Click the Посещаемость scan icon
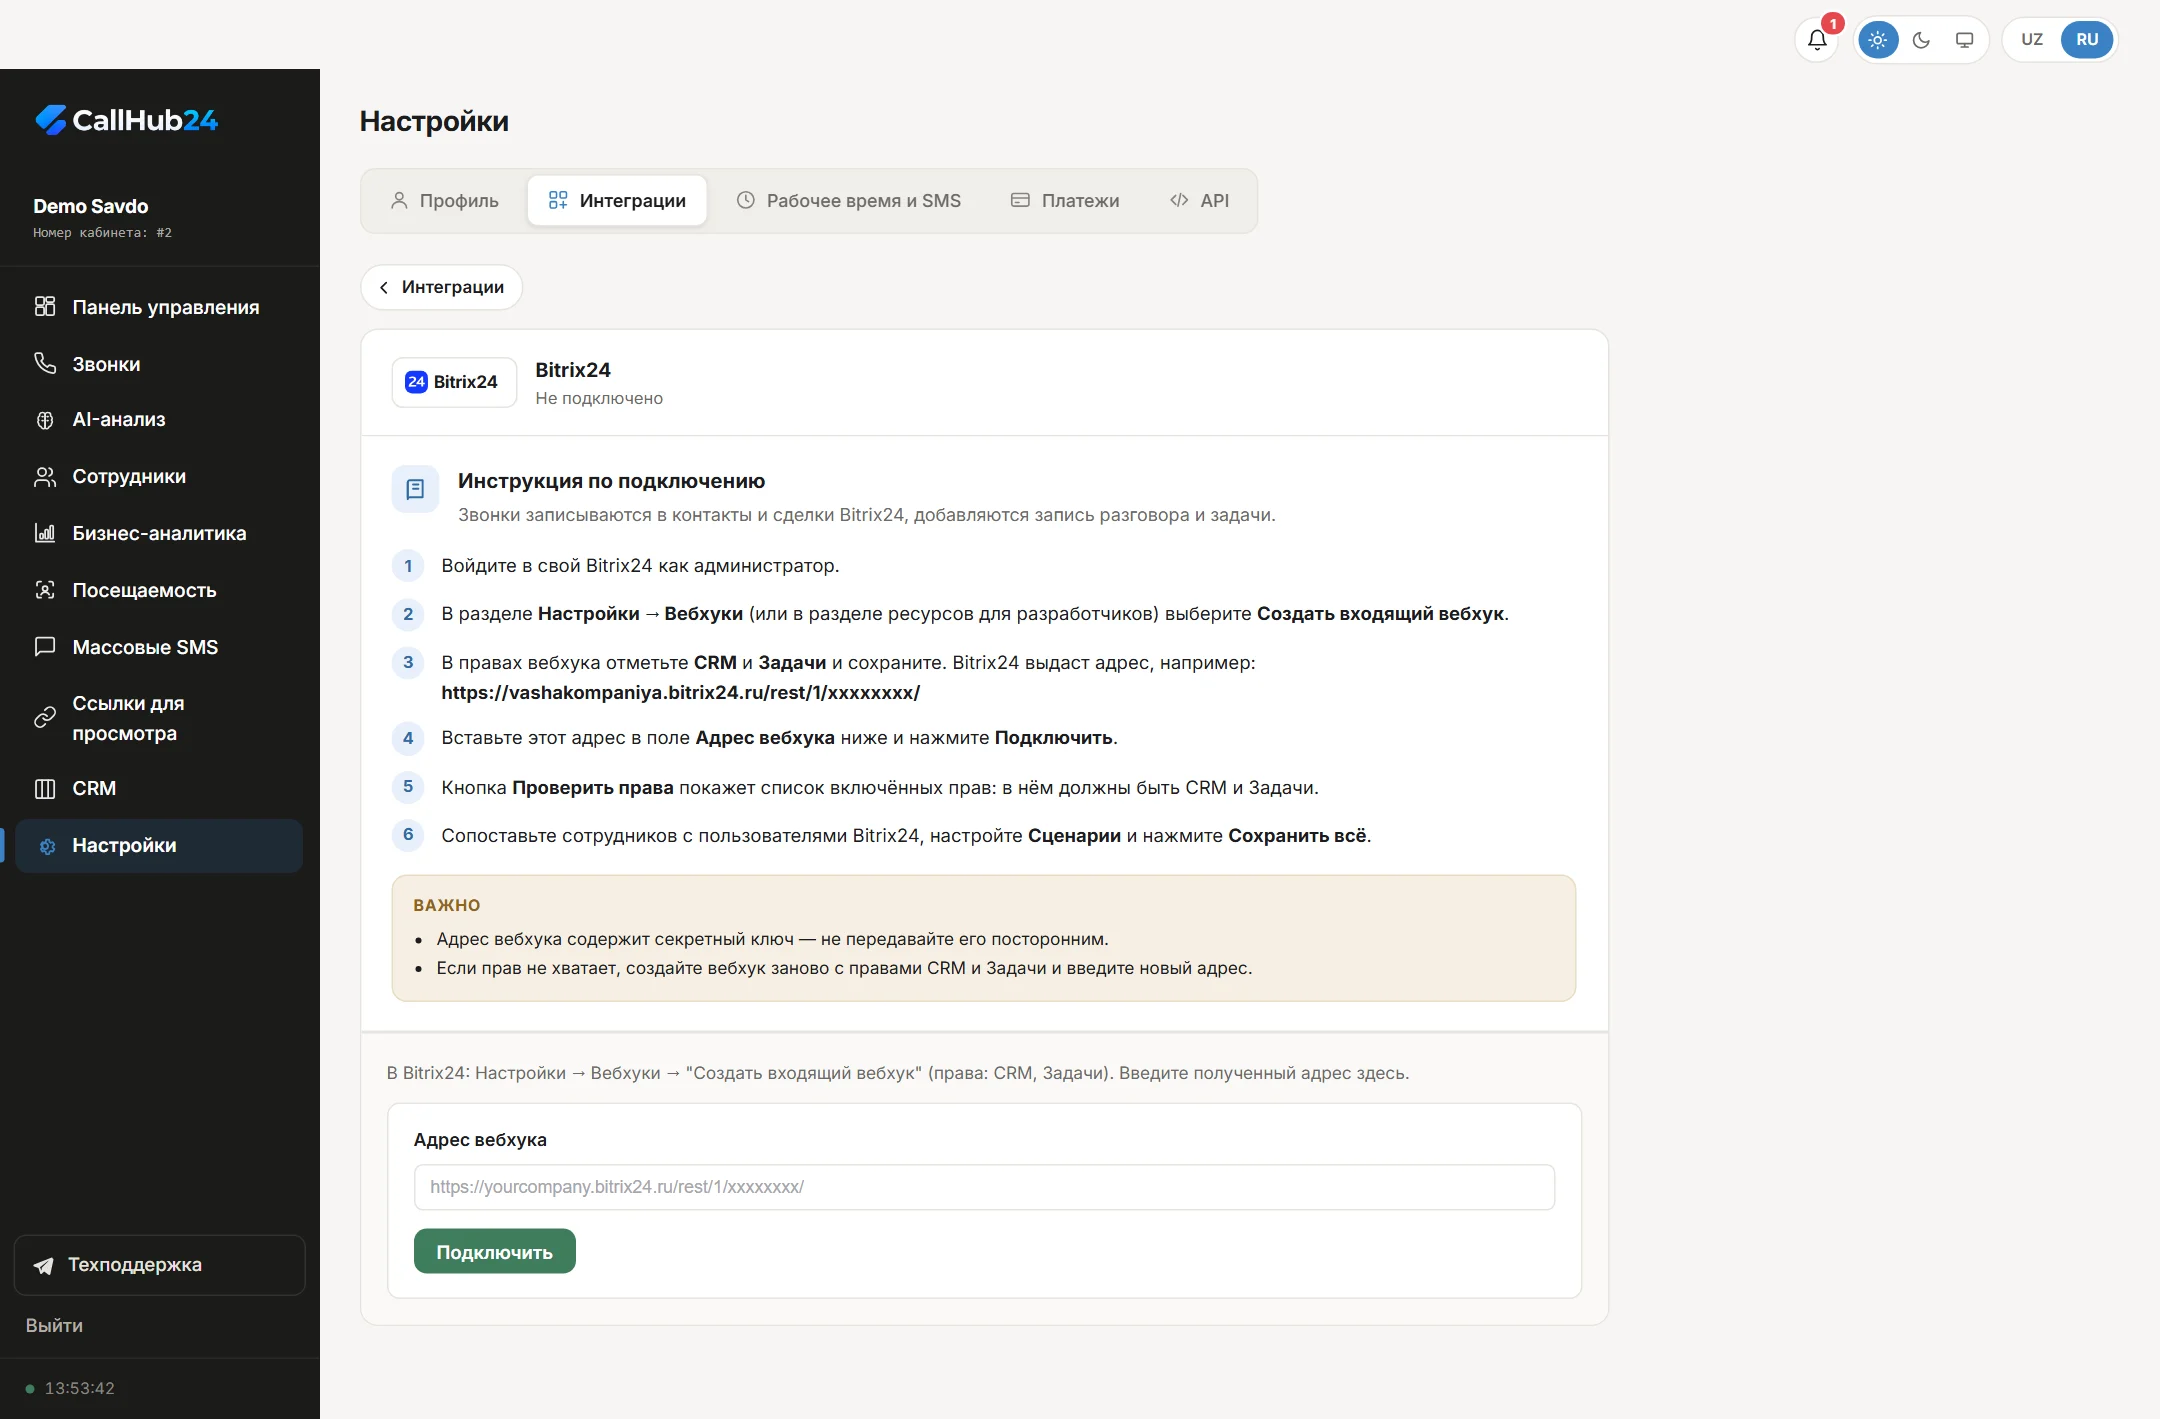The image size is (2160, 1419). pos(45,590)
